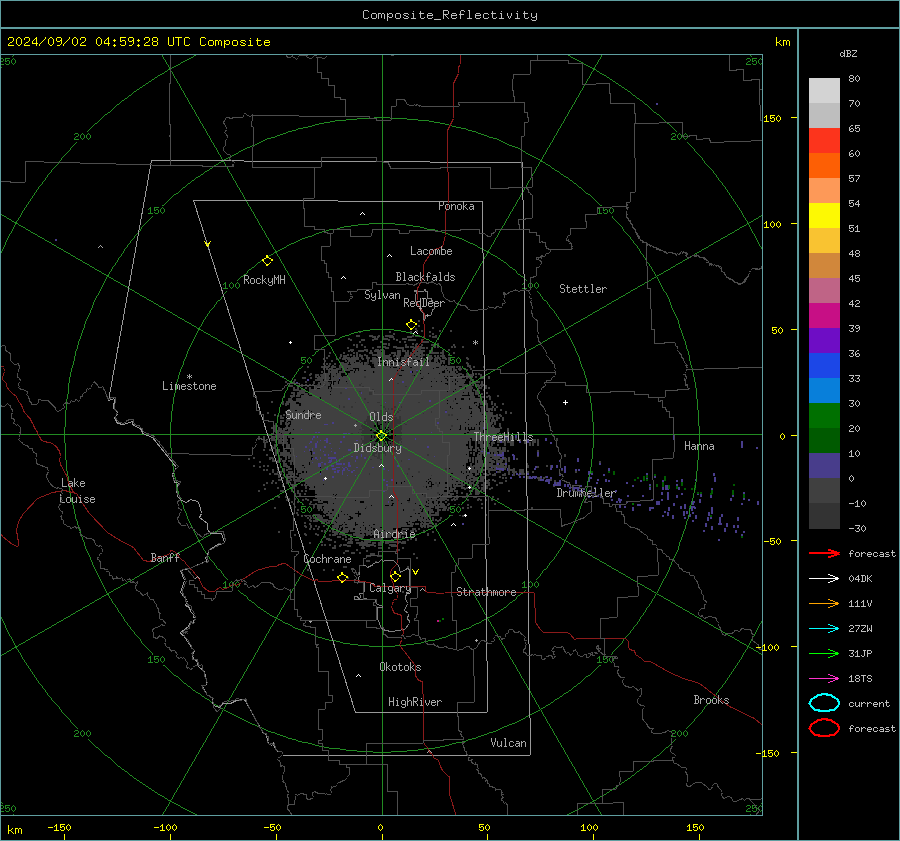Click the green 31JP arrow icon
The image size is (900, 841).
(824, 653)
